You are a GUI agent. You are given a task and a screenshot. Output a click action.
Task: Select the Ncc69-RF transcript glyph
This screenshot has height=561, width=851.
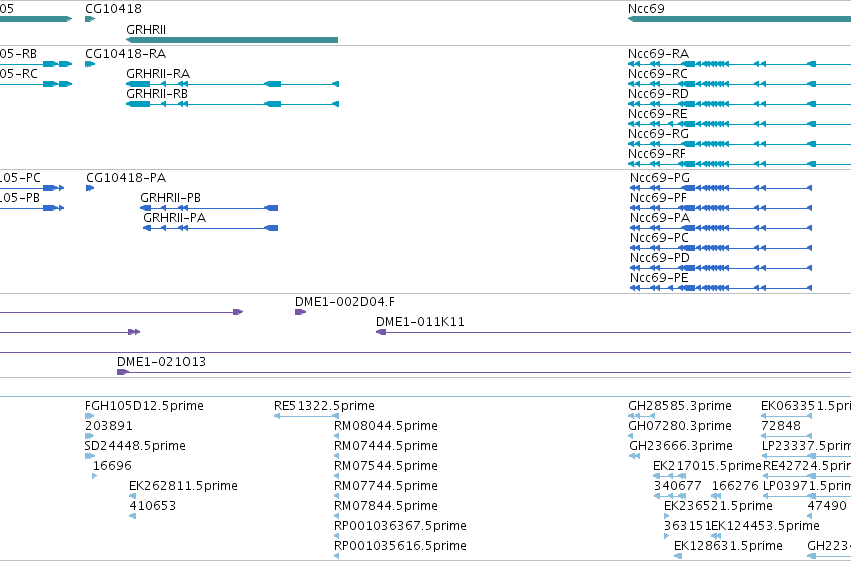pyautogui.click(x=739, y=164)
